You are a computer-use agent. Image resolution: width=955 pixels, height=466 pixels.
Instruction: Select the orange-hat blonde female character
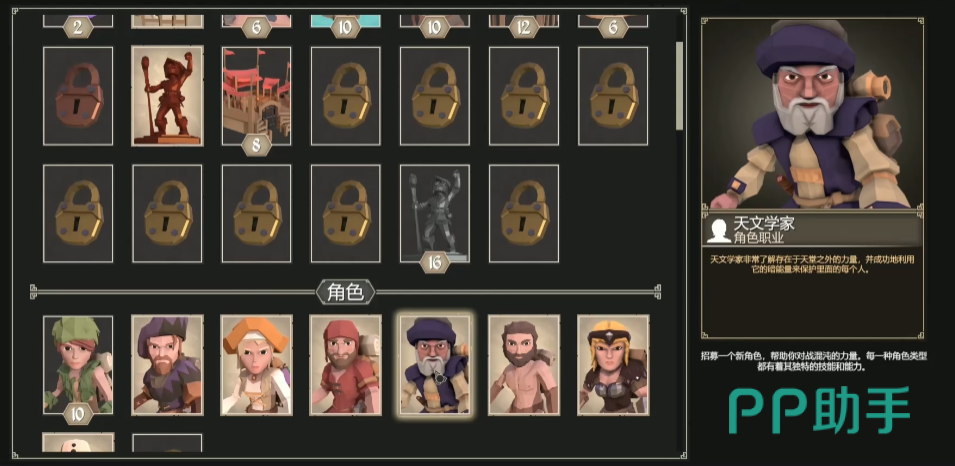click(x=256, y=365)
